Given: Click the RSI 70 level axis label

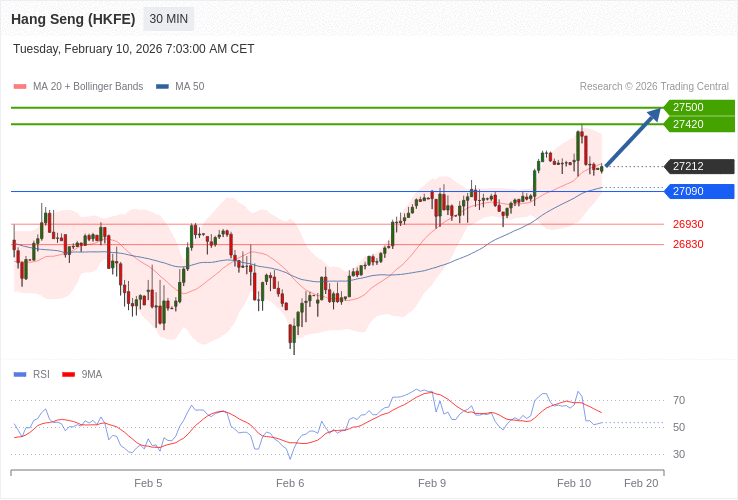Looking at the screenshot, I should (679, 400).
